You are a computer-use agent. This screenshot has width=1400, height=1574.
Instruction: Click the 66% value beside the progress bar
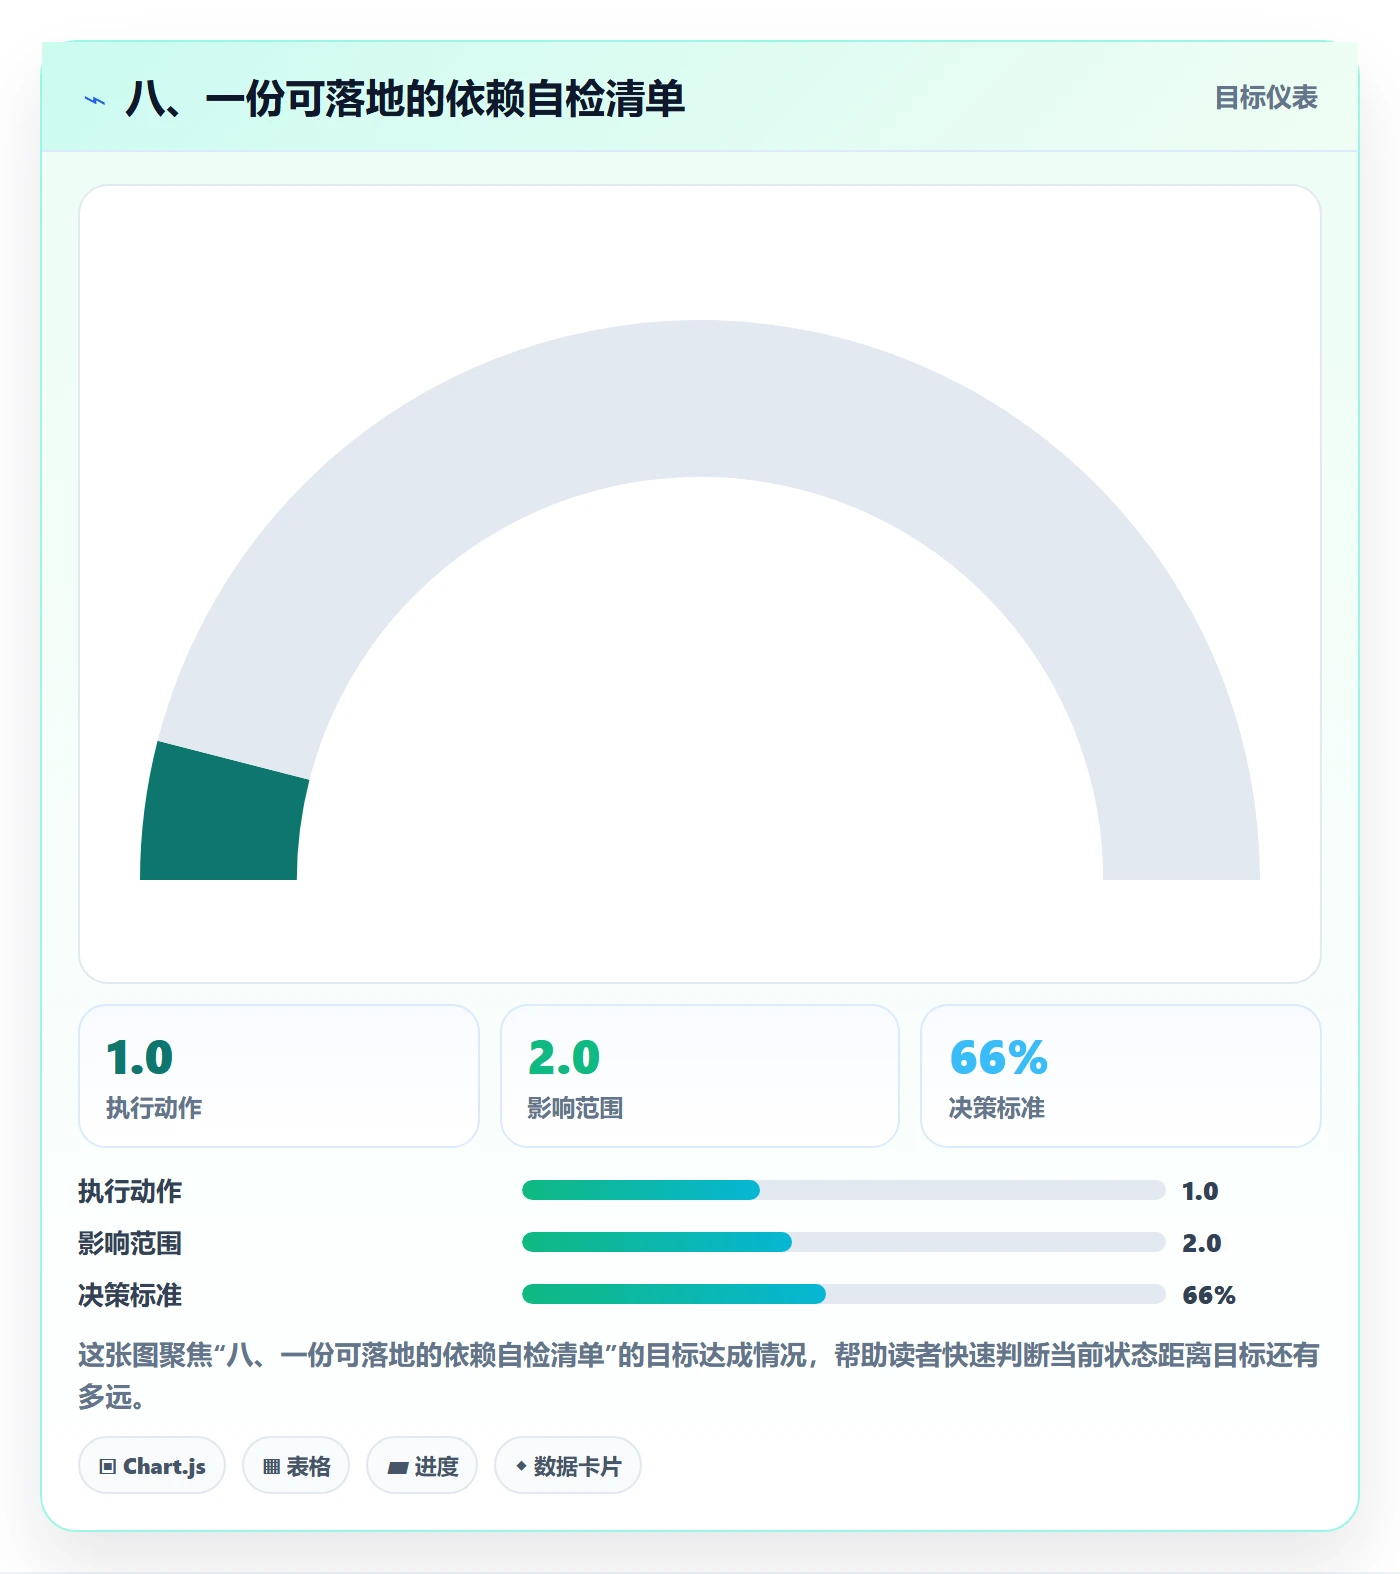1209,1295
